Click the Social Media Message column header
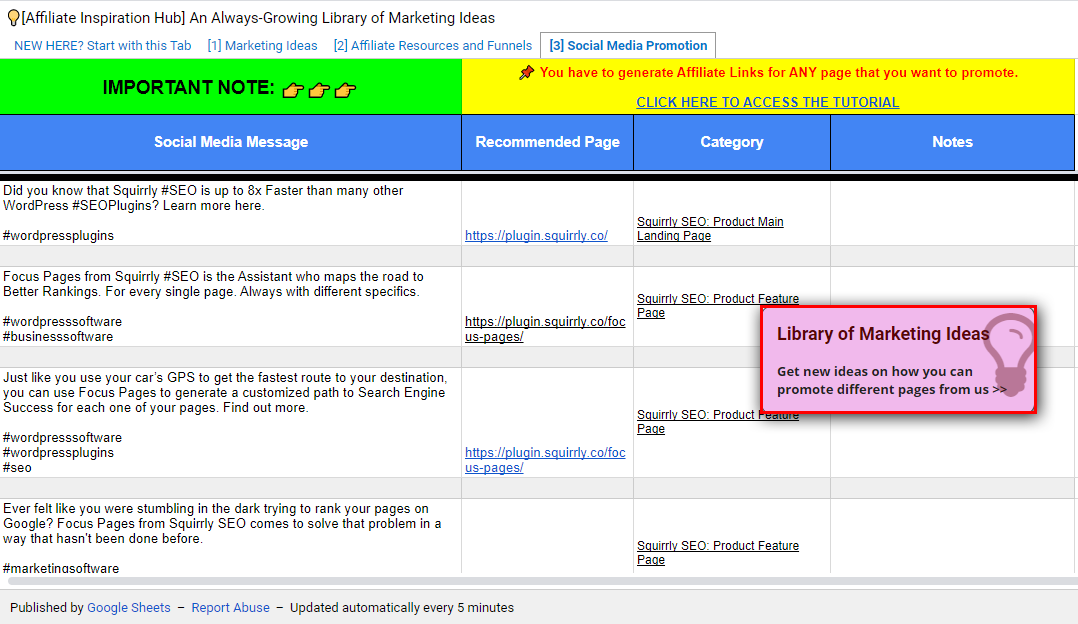Screen dimensions: 1078x624 pos(230,142)
